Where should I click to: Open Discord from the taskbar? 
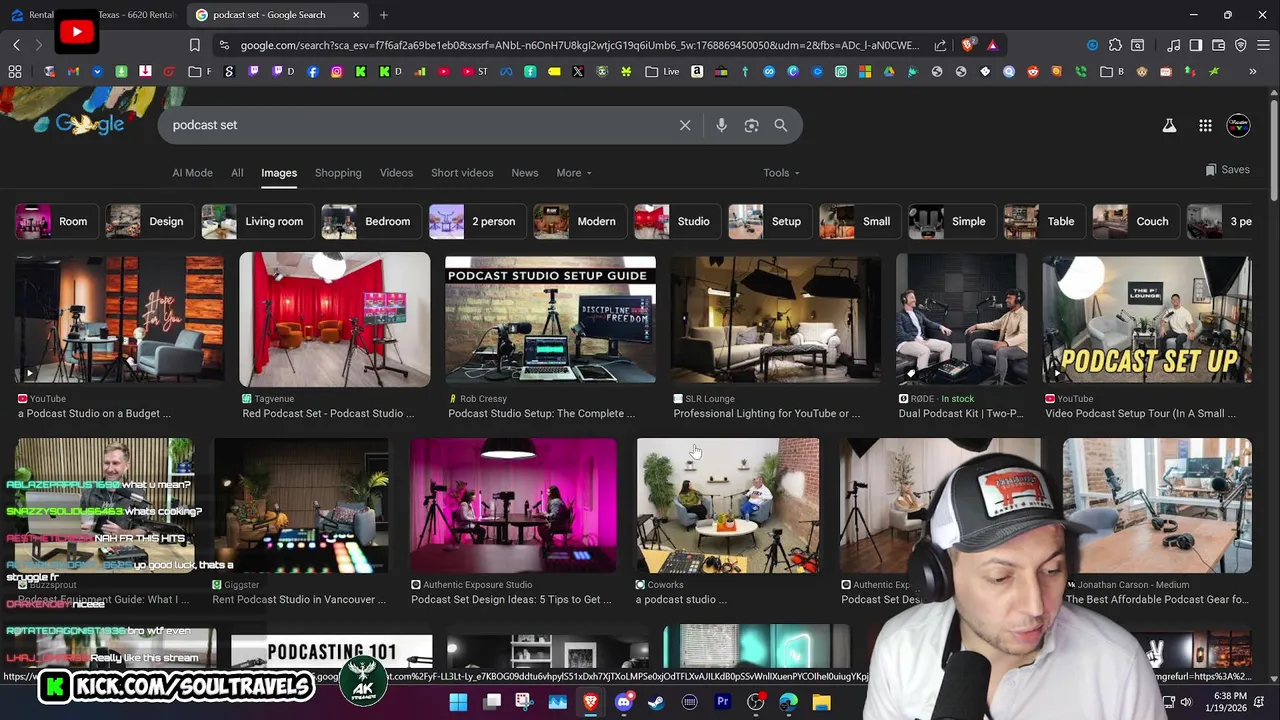click(x=623, y=702)
